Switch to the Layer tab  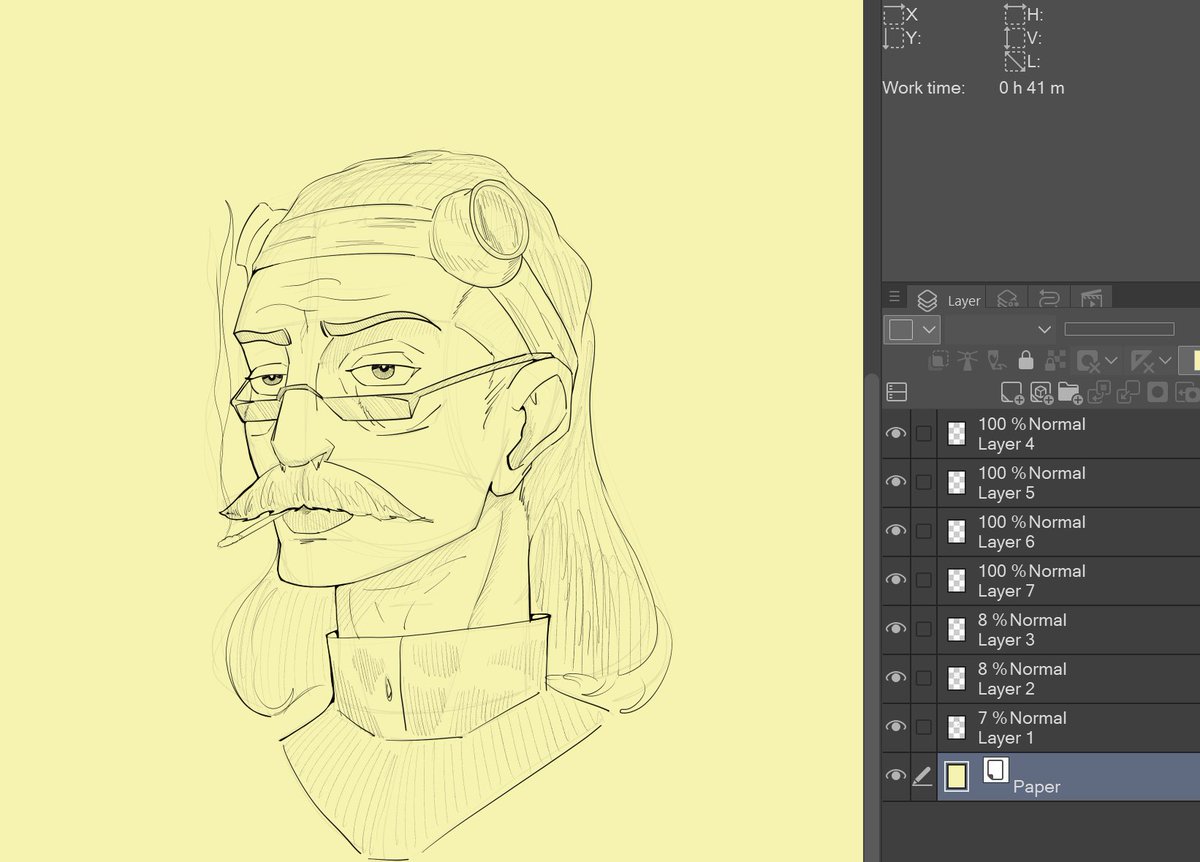point(949,299)
